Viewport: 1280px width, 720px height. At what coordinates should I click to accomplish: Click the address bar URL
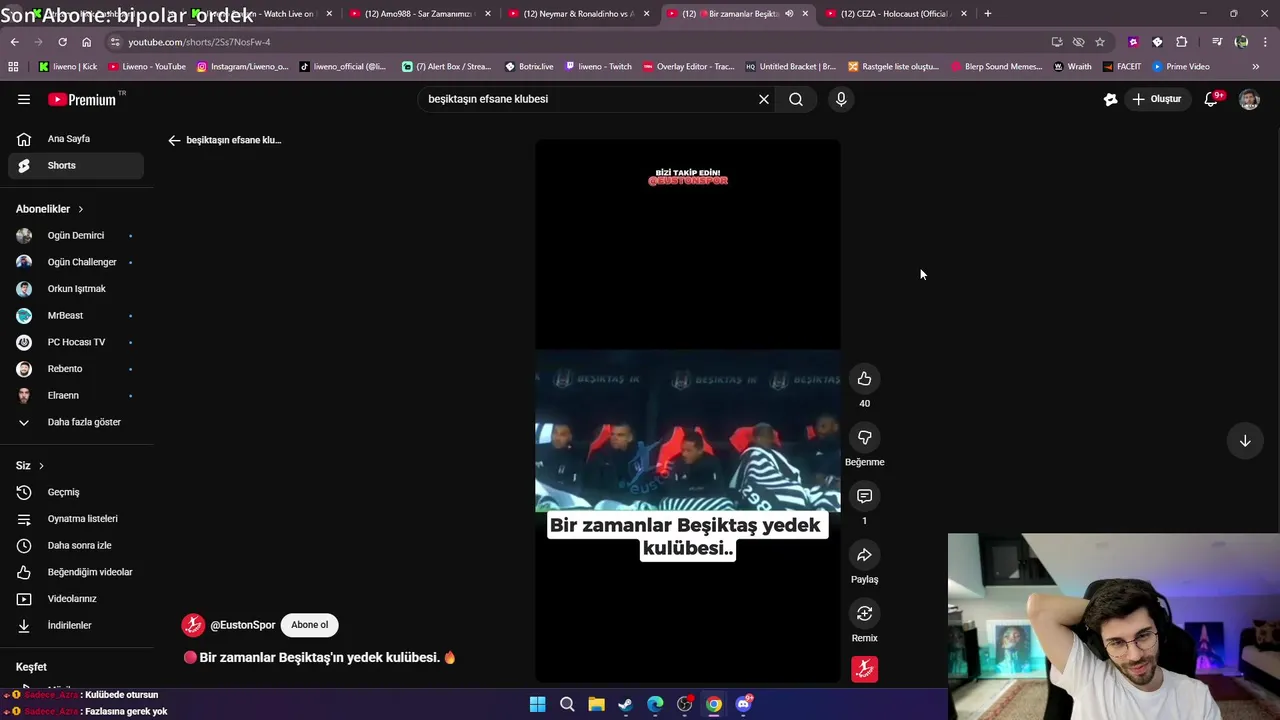click(199, 42)
